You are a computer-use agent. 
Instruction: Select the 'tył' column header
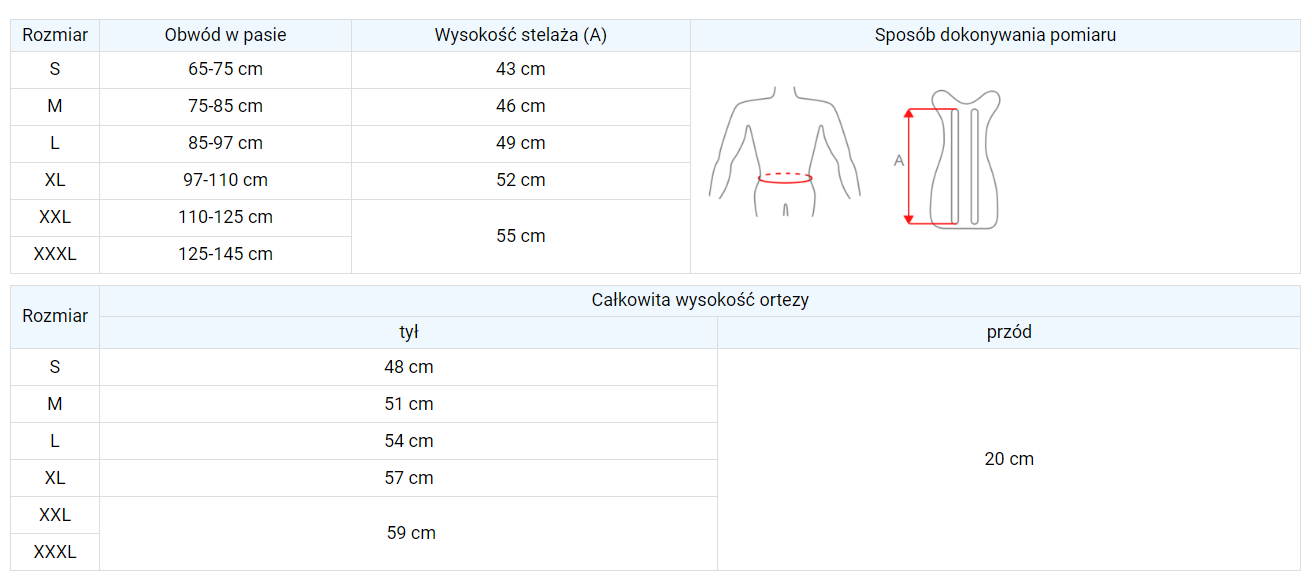pos(408,332)
